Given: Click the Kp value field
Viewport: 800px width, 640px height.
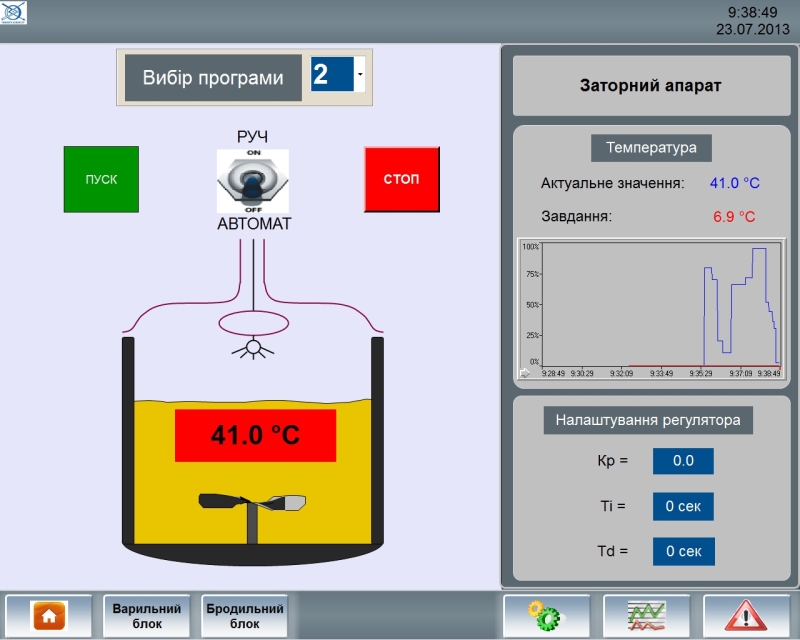Looking at the screenshot, I should pyautogui.click(x=683, y=461).
